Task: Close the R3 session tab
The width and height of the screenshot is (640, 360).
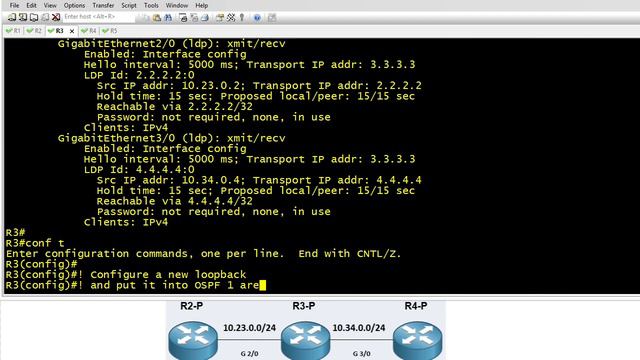Action: pyautogui.click(x=72, y=31)
